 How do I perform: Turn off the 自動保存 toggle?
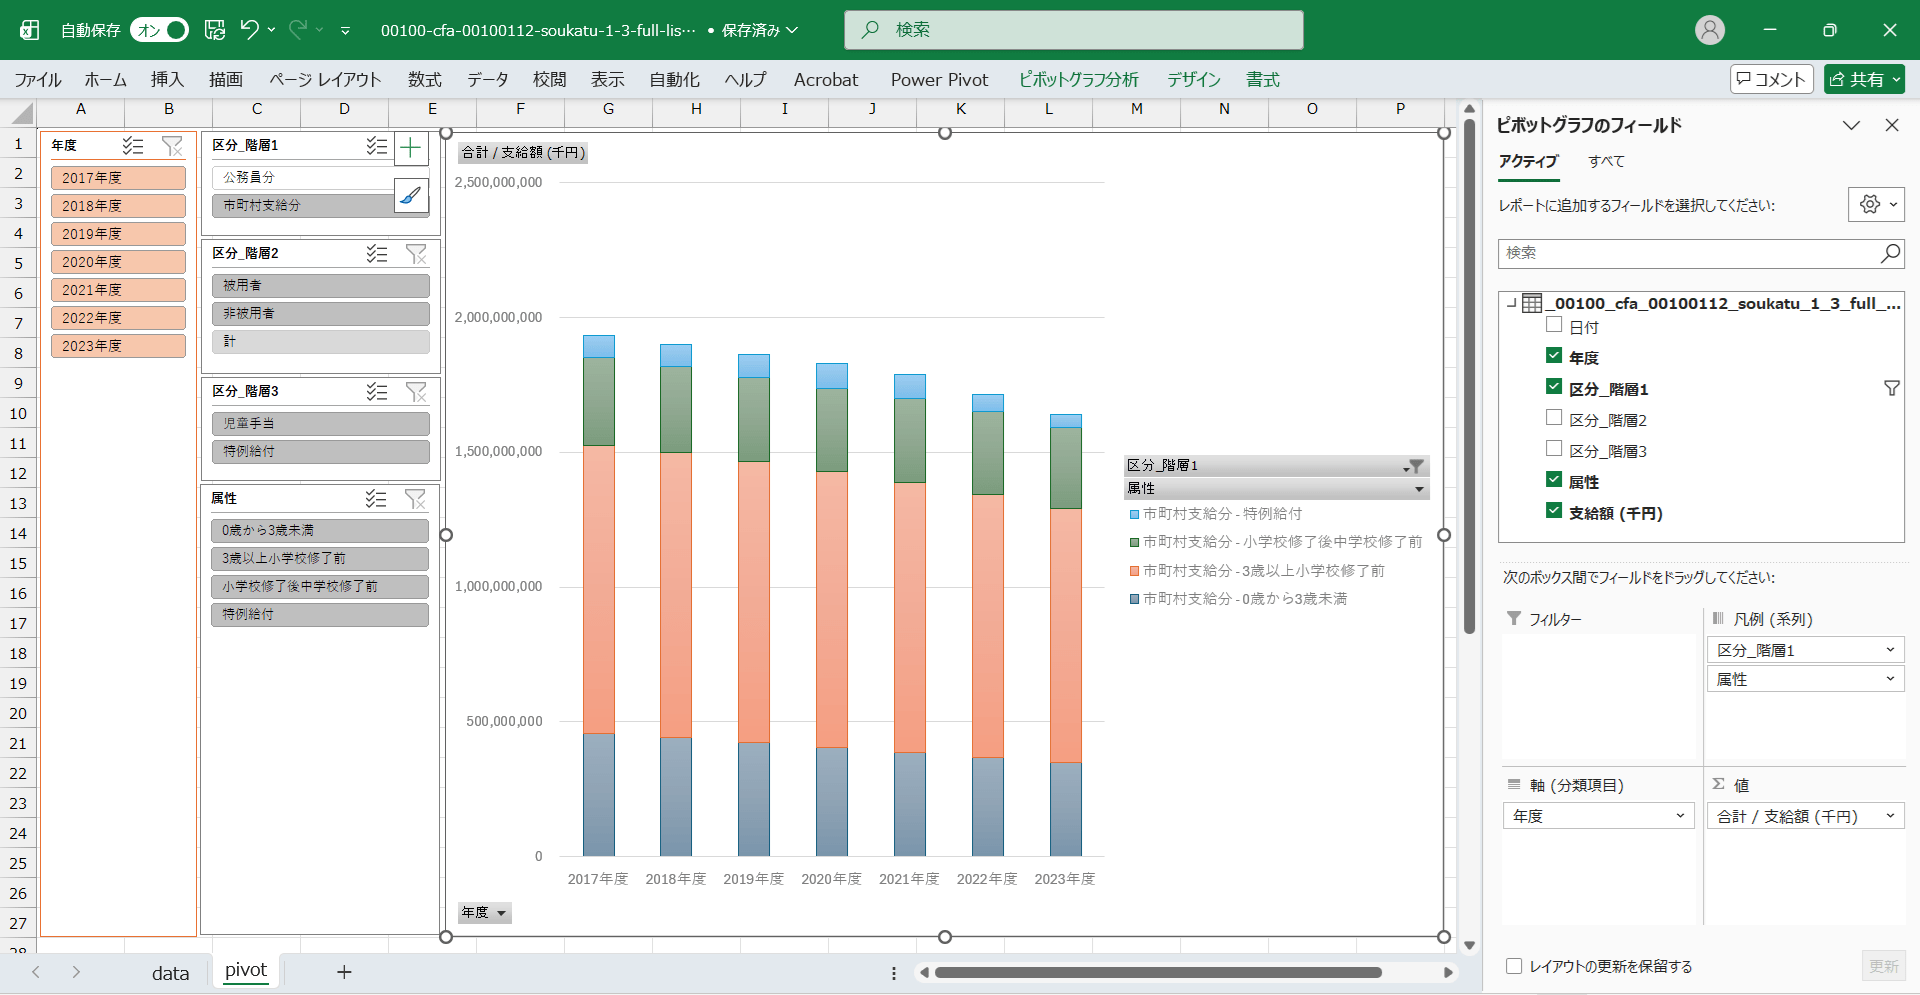coord(160,30)
